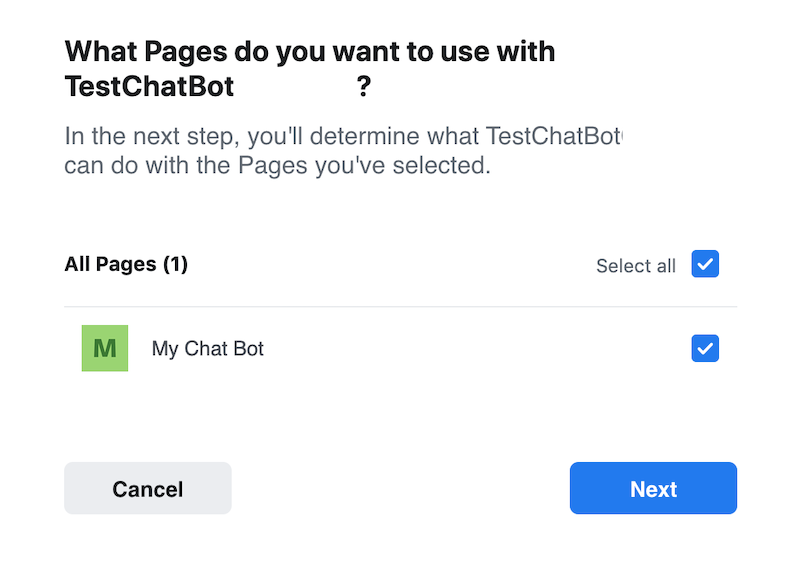Deselect all pages via Select all box
This screenshot has height=561, width=800.
point(705,264)
